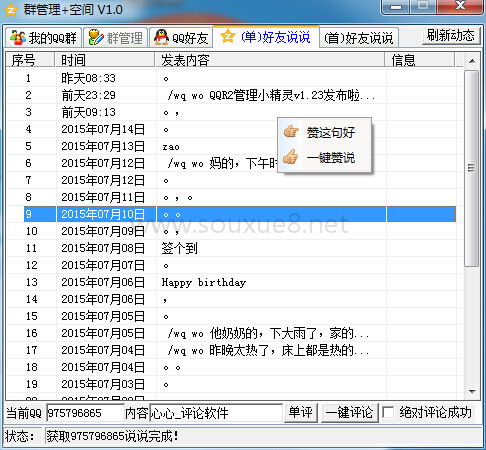Click the thumbs-up icon beside 一键赞说
The image size is (486, 450).
[x=291, y=157]
